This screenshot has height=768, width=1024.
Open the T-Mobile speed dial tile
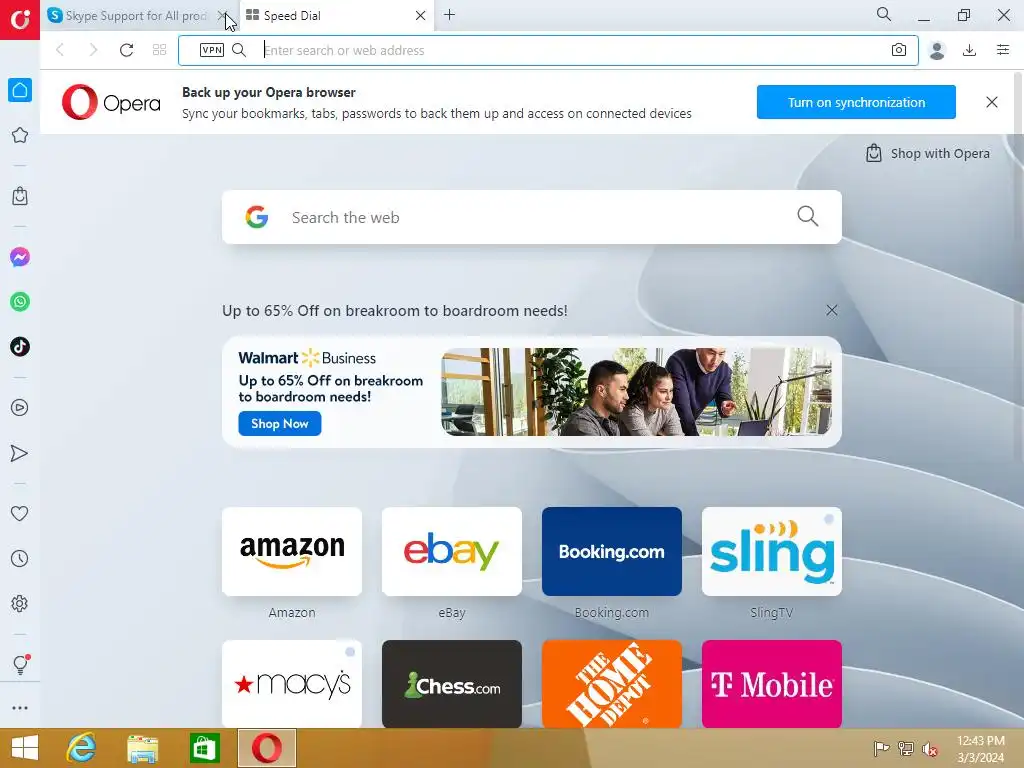[772, 684]
